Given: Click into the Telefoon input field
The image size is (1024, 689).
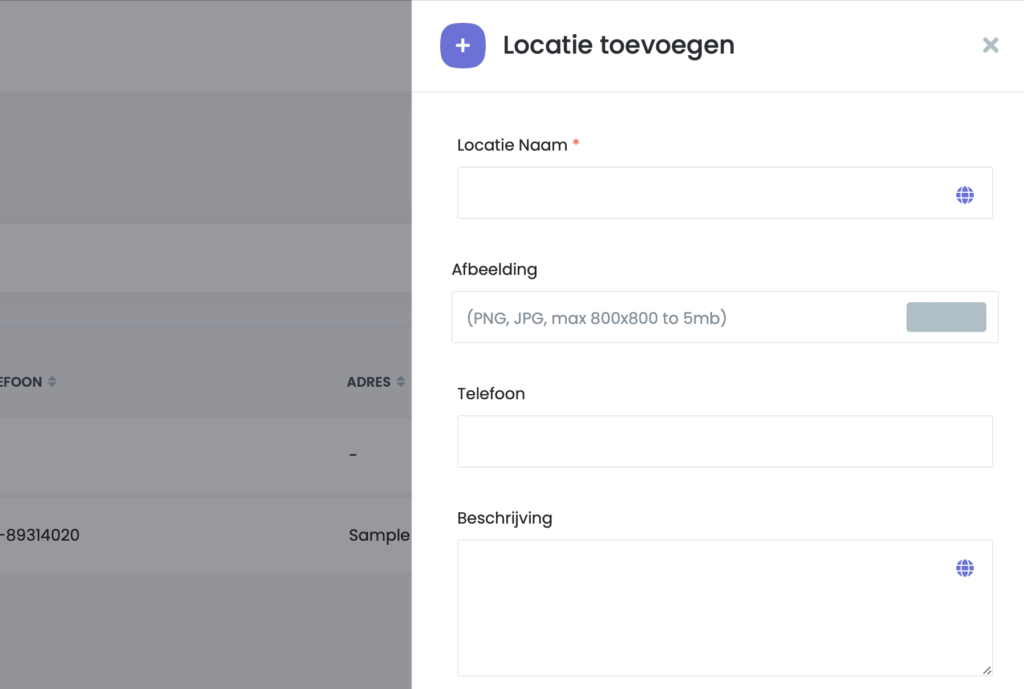Looking at the screenshot, I should tap(724, 441).
